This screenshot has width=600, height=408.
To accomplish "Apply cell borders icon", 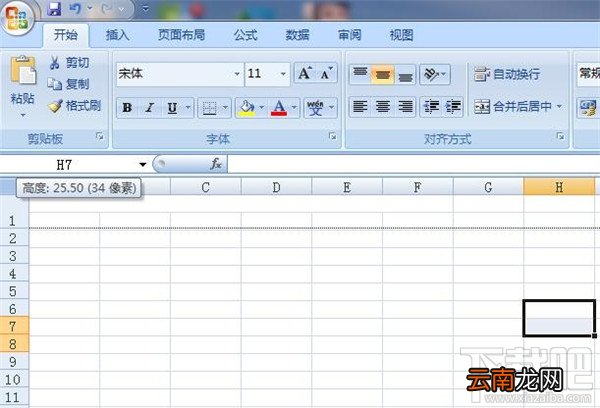I will (x=209, y=108).
